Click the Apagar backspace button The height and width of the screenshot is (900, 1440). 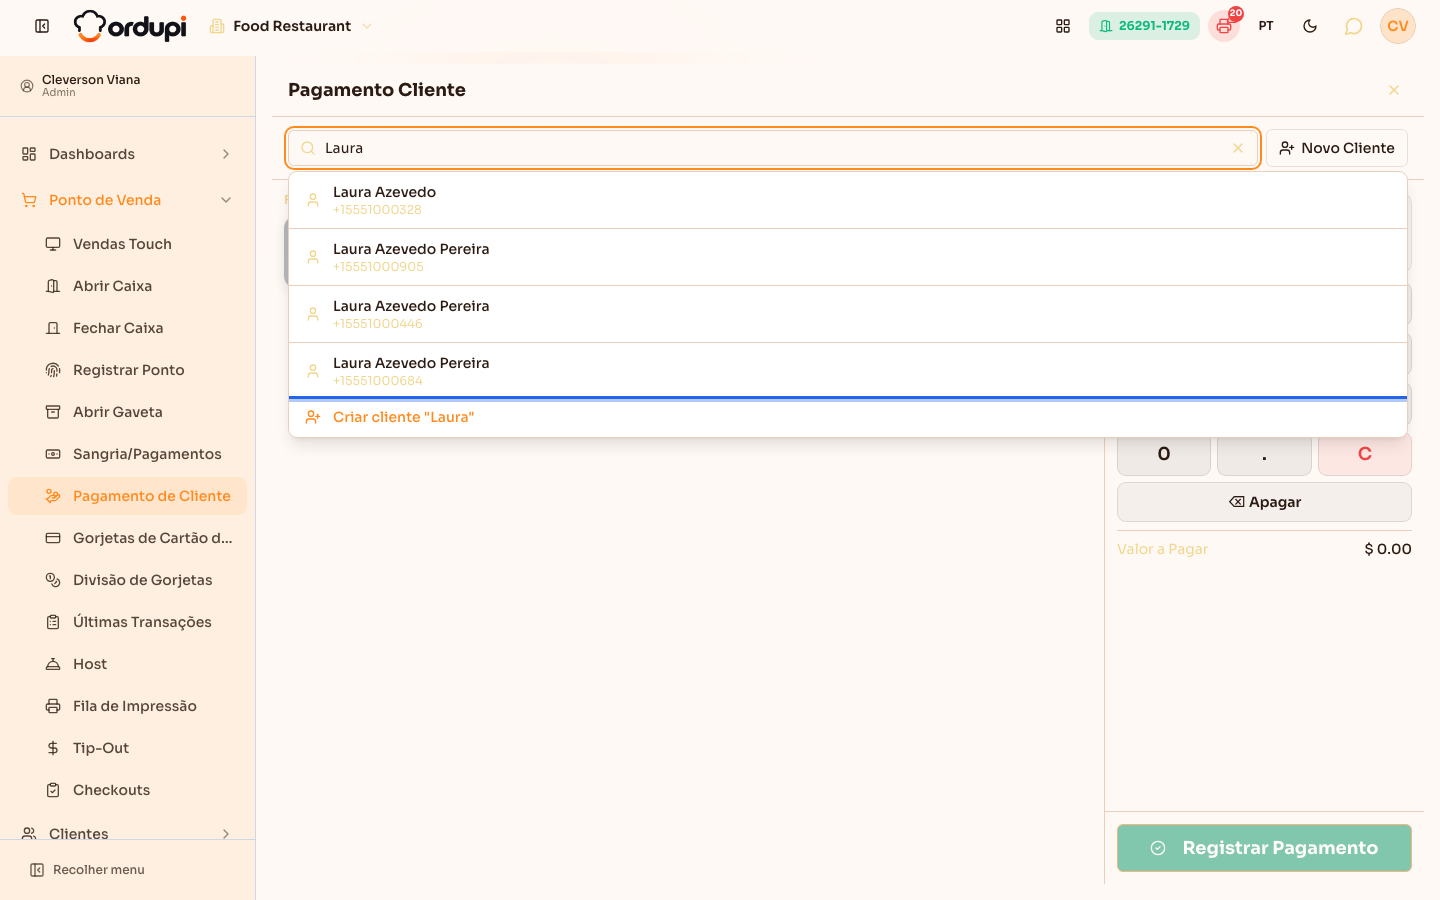click(1264, 502)
